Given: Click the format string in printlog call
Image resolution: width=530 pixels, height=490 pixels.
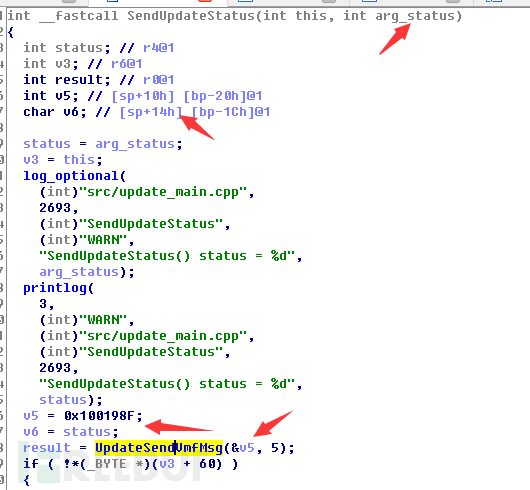Looking at the screenshot, I should 167,384.
